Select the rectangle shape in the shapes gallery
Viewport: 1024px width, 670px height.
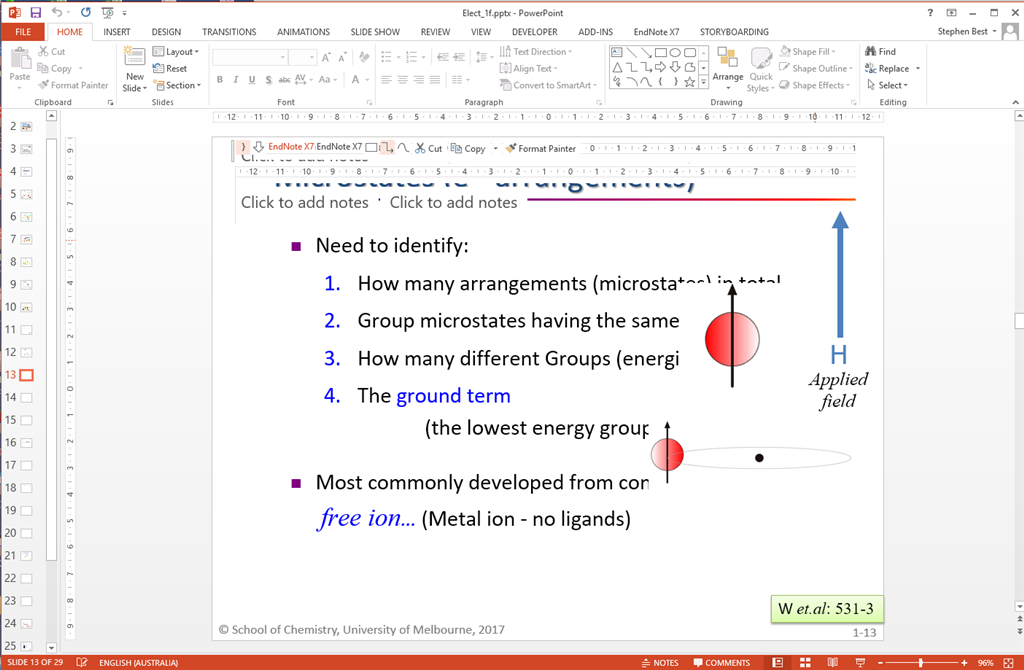coord(661,52)
